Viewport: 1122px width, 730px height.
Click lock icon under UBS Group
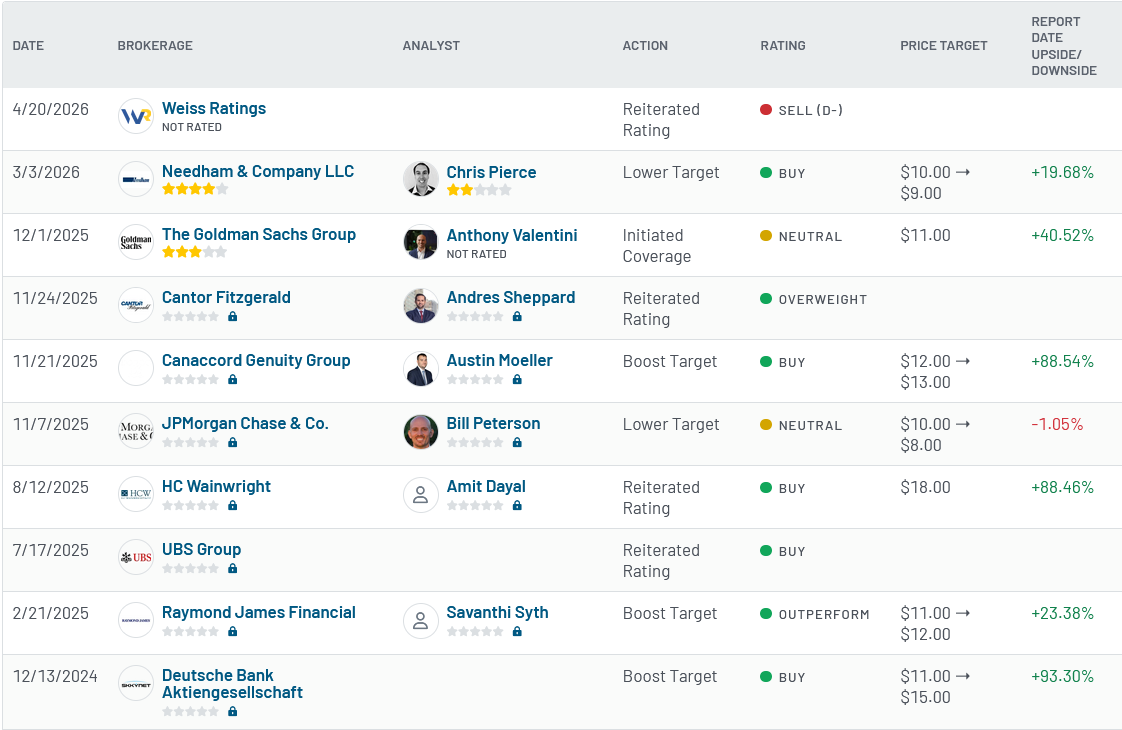[233, 568]
